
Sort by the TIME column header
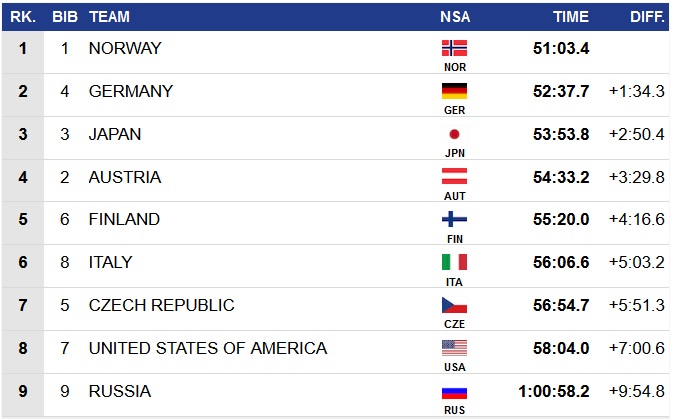point(571,17)
